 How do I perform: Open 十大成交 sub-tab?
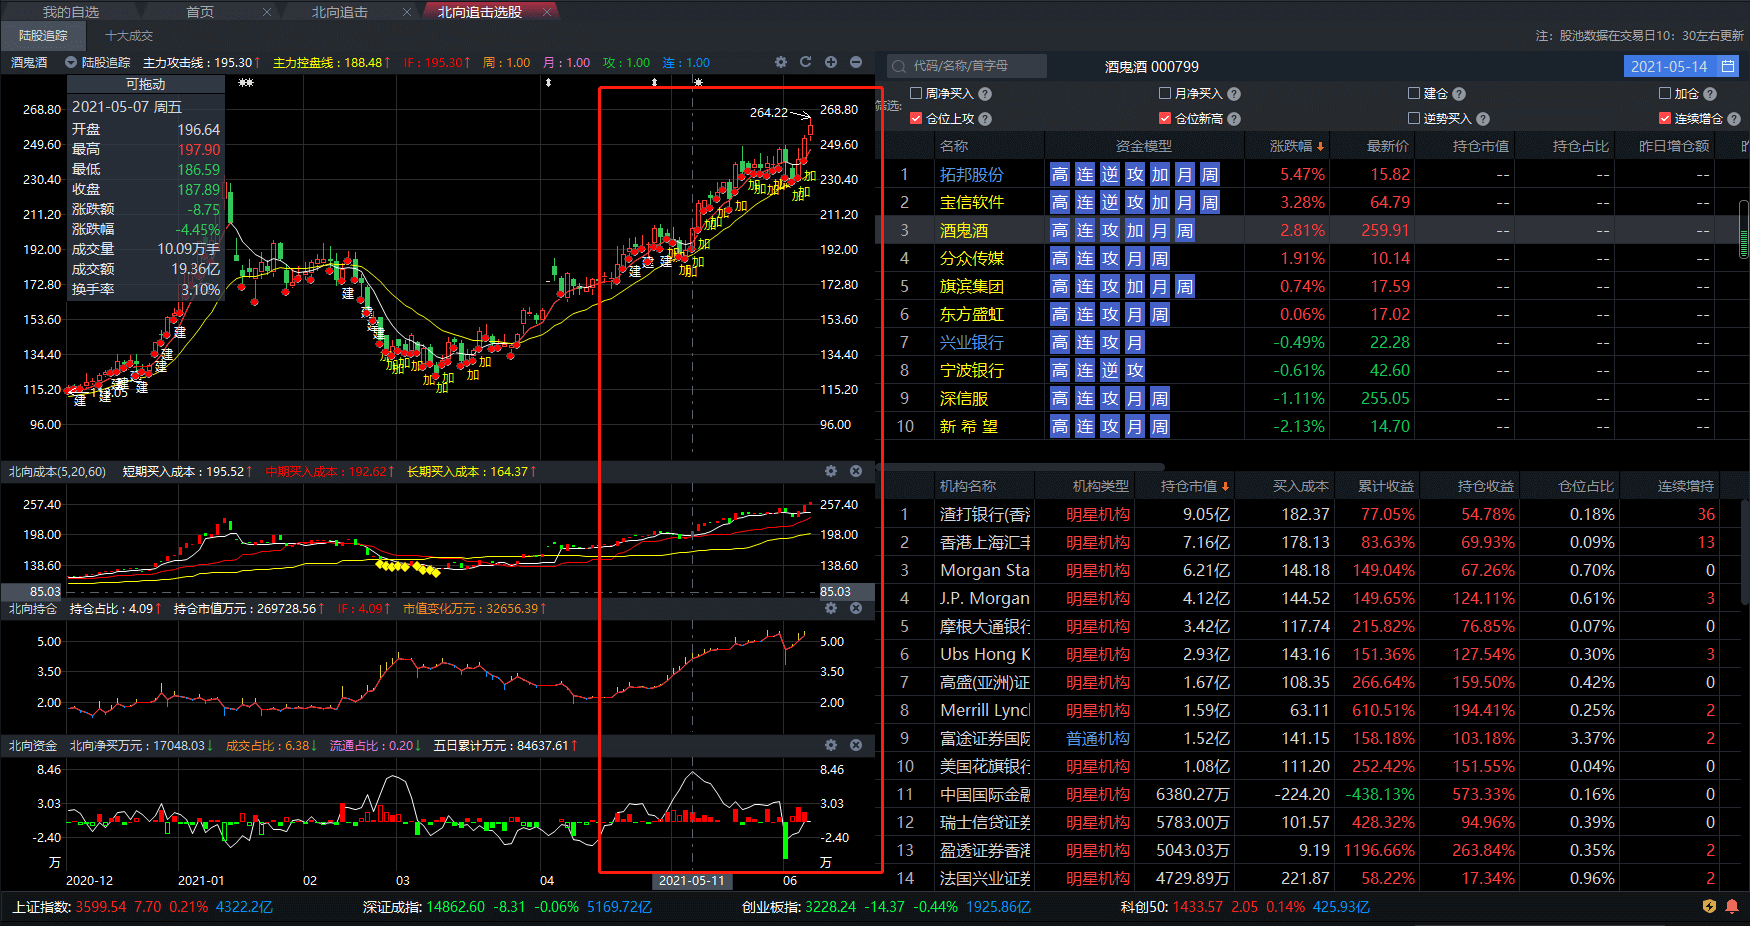tap(129, 36)
